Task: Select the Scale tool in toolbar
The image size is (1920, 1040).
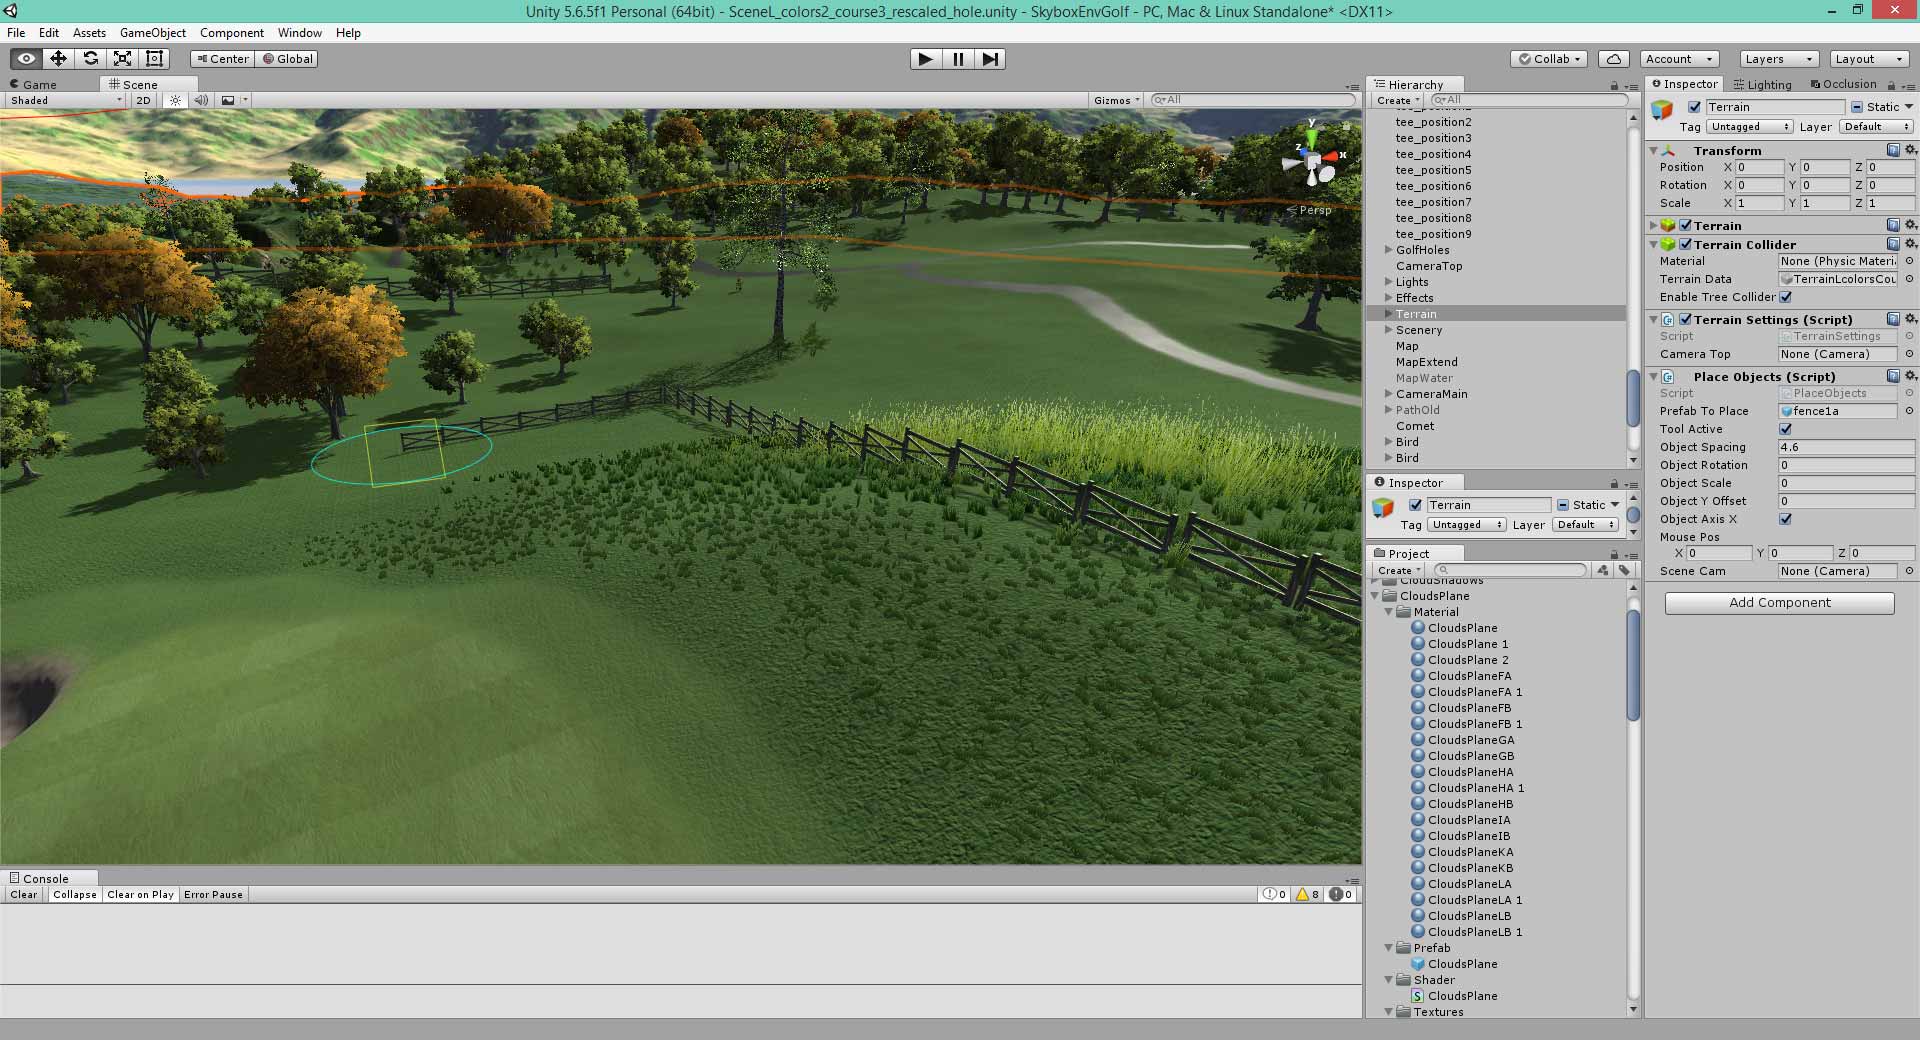Action: [x=122, y=59]
